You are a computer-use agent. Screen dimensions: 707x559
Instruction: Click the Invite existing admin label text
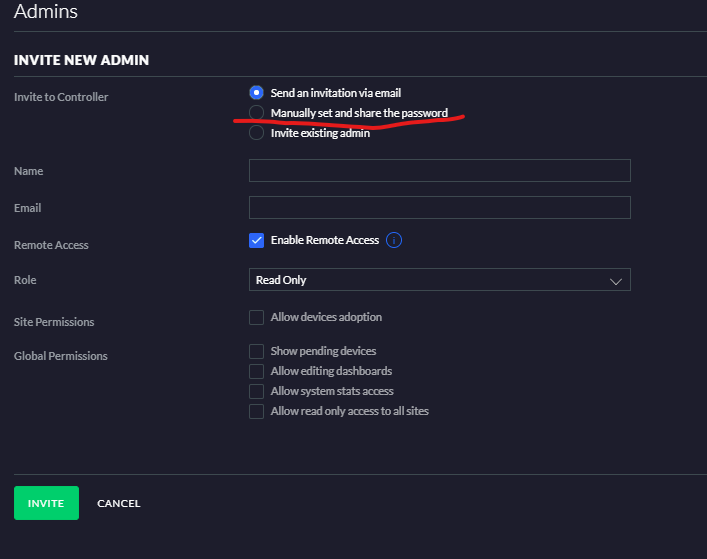[x=320, y=134]
